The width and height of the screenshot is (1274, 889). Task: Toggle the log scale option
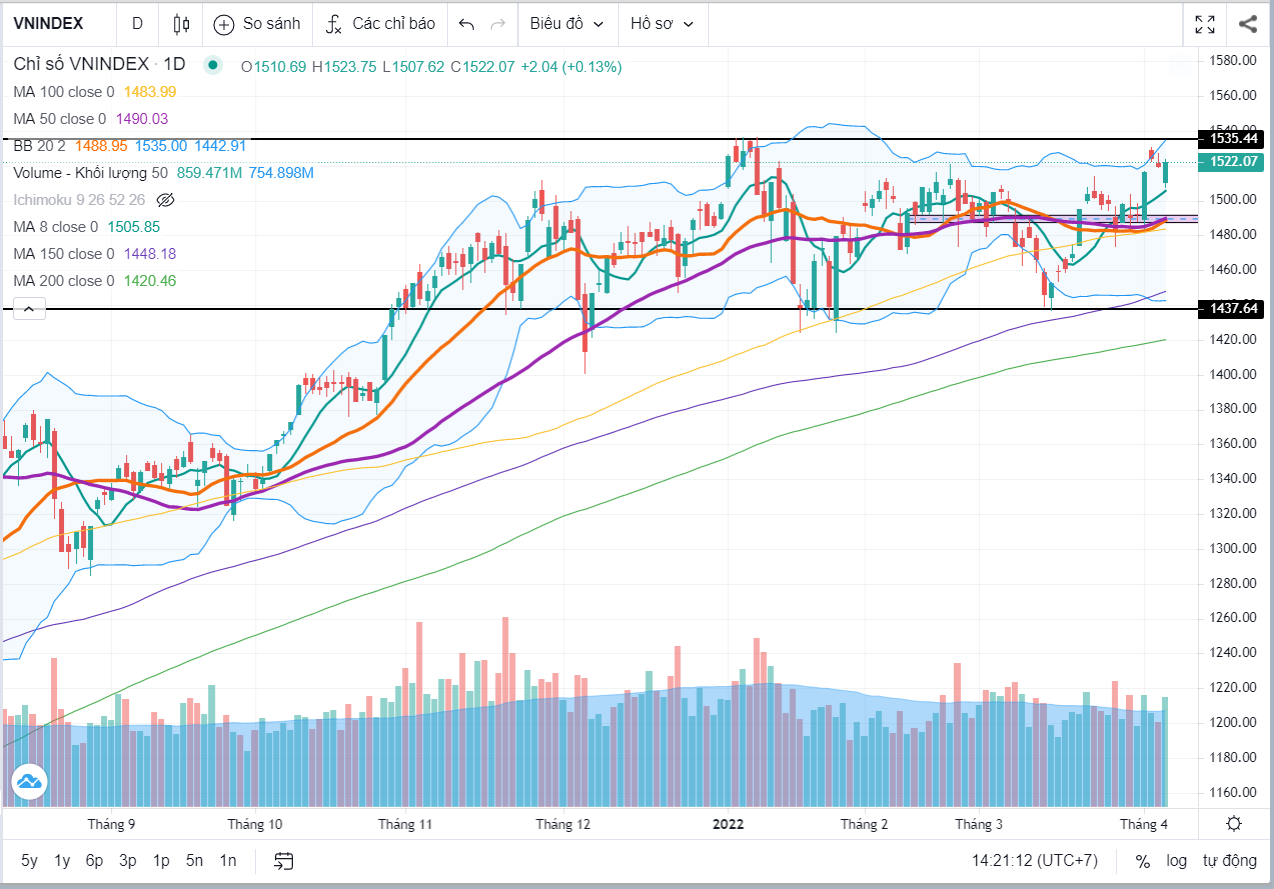coord(1176,860)
